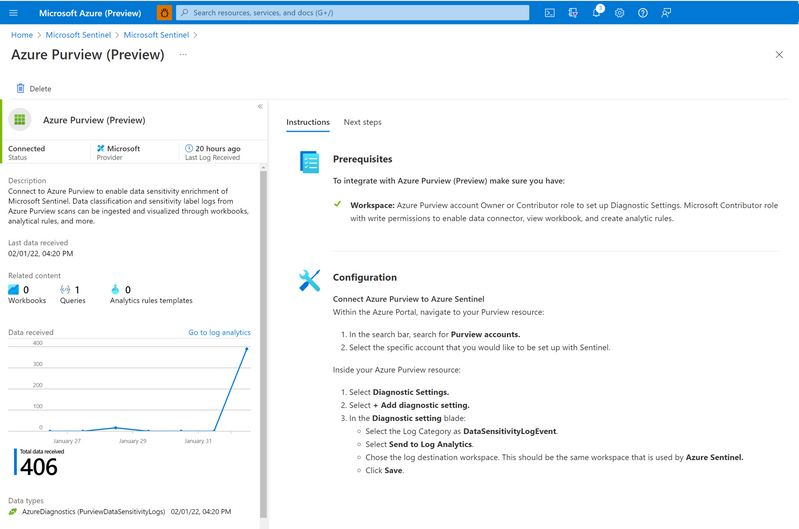Viewport: 799px width, 529px height.
Task: Click the Delete button with trash icon
Action: point(34,89)
